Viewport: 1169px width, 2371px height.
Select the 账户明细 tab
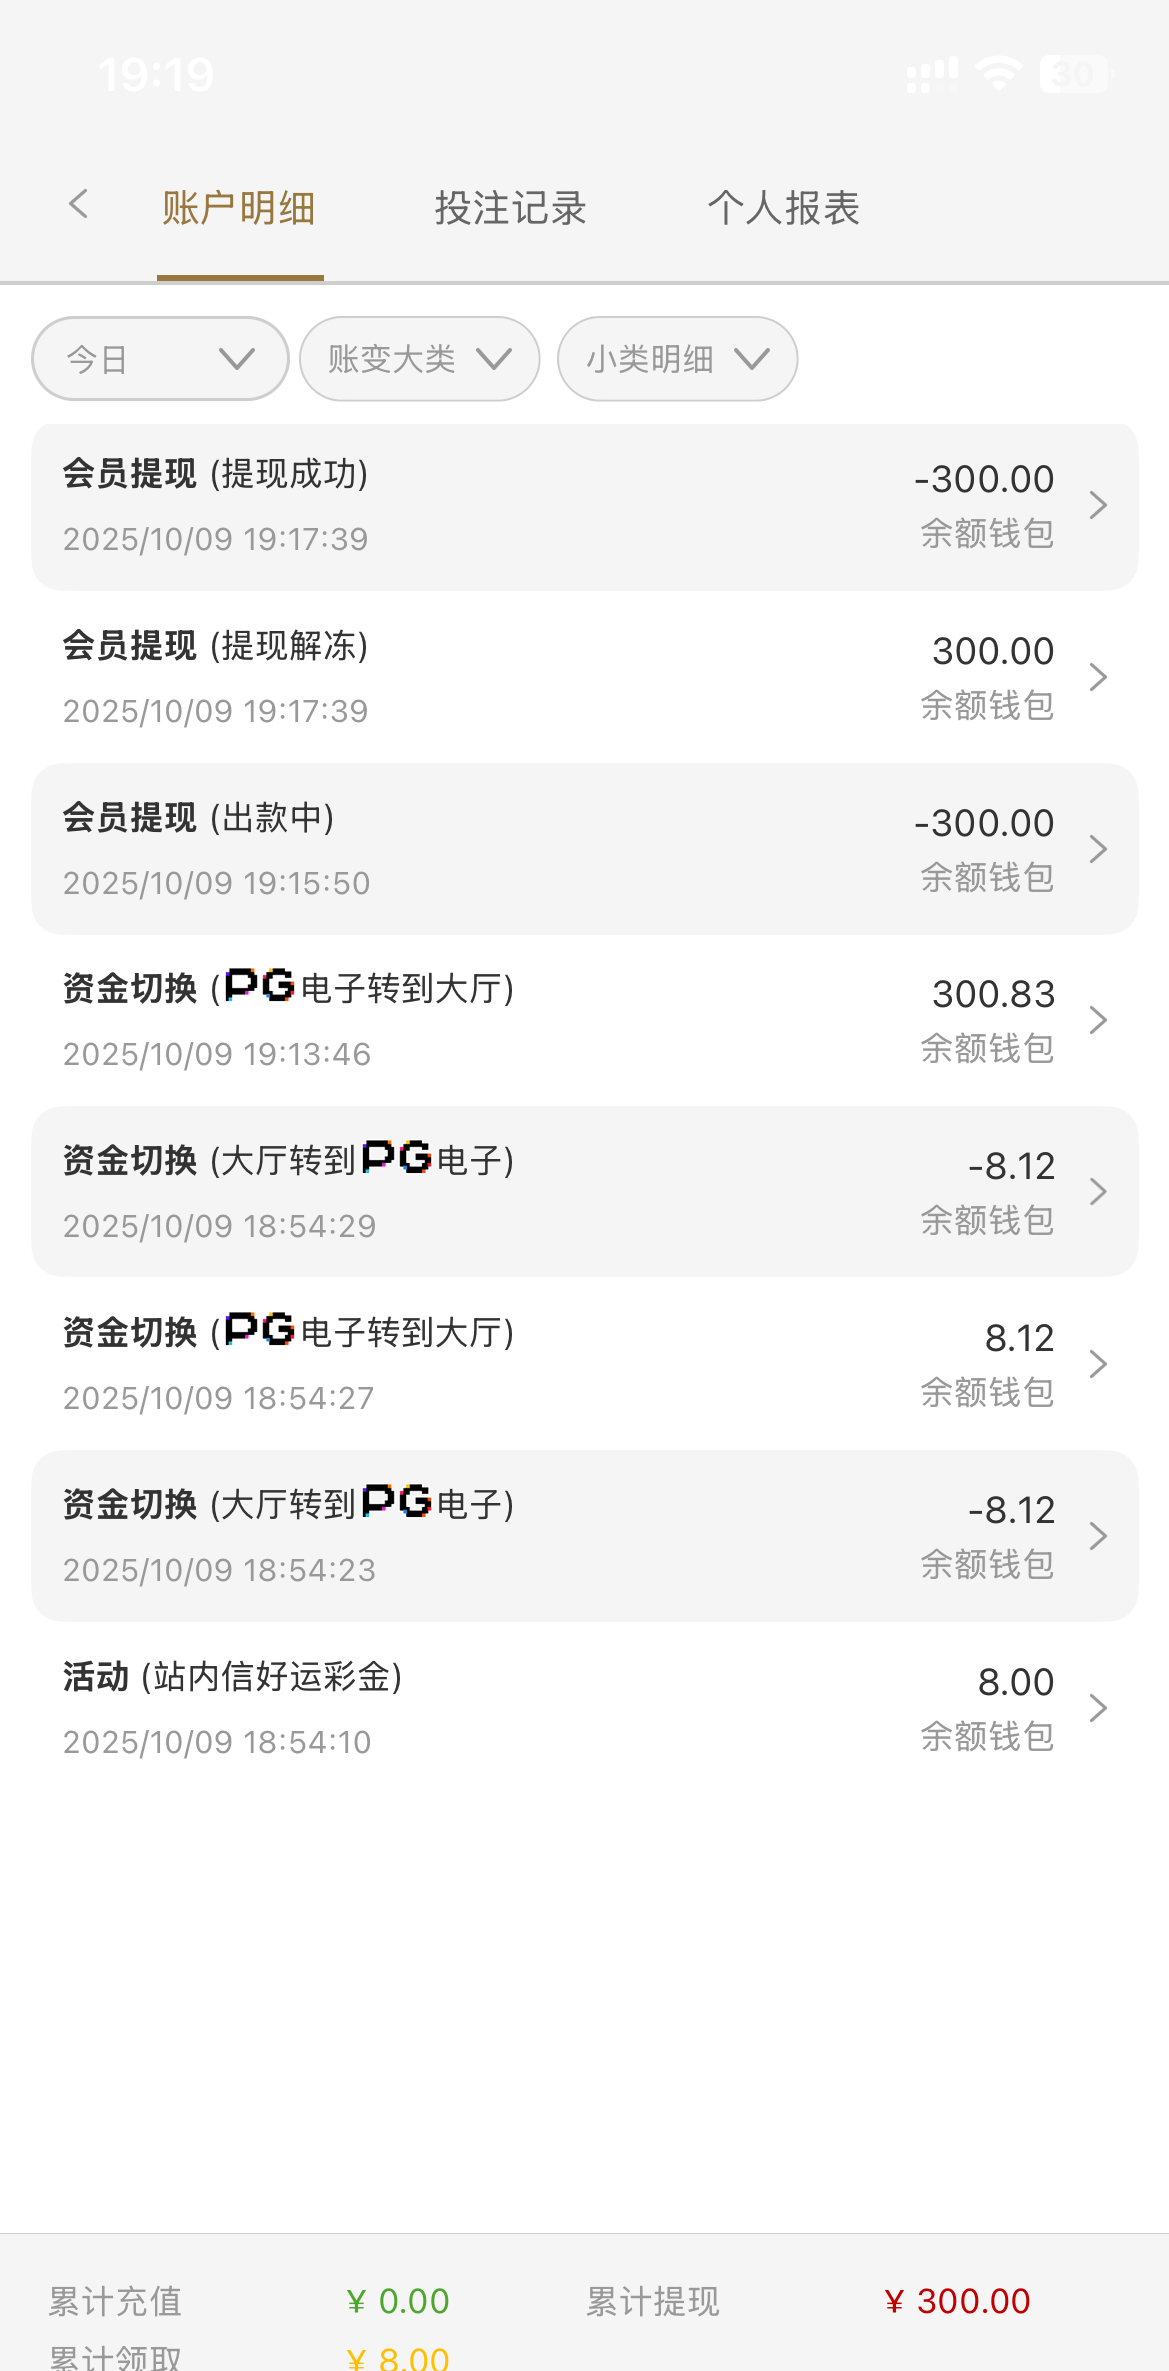pos(239,209)
